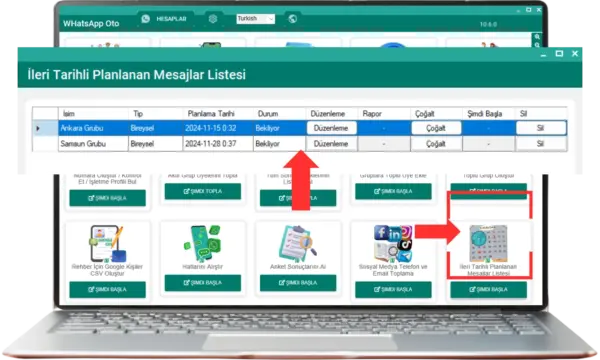Click ŞİMDİ BAŞLA under Gruplara Toplu Üye Ekle
600x360 pixels.
tap(393, 191)
